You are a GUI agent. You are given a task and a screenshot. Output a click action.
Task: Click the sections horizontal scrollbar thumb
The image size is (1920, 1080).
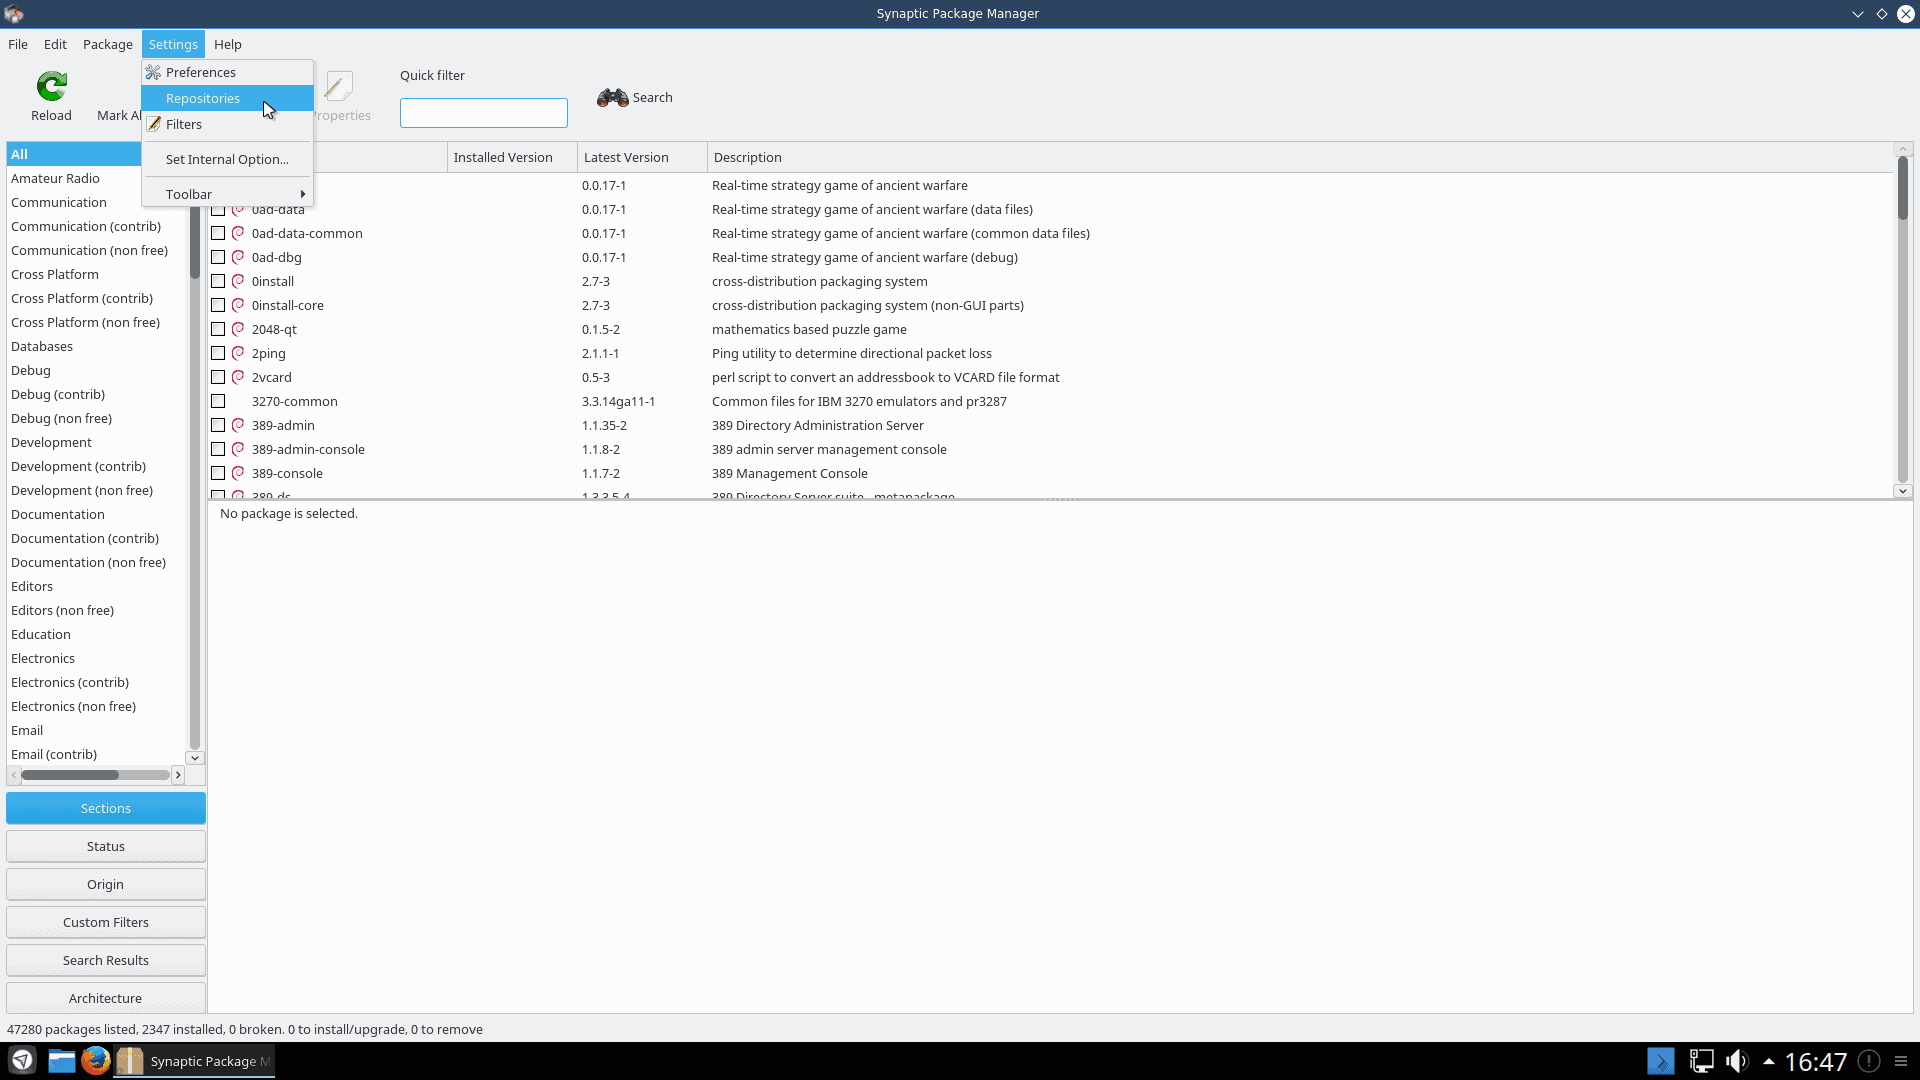(x=70, y=775)
